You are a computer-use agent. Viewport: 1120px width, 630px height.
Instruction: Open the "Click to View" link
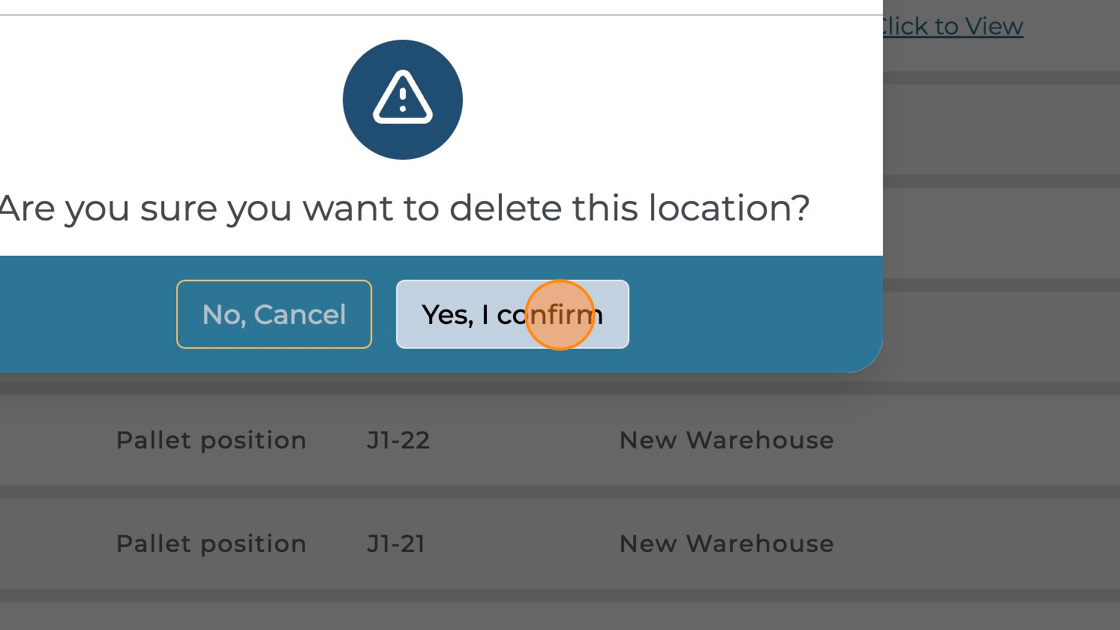click(x=950, y=26)
